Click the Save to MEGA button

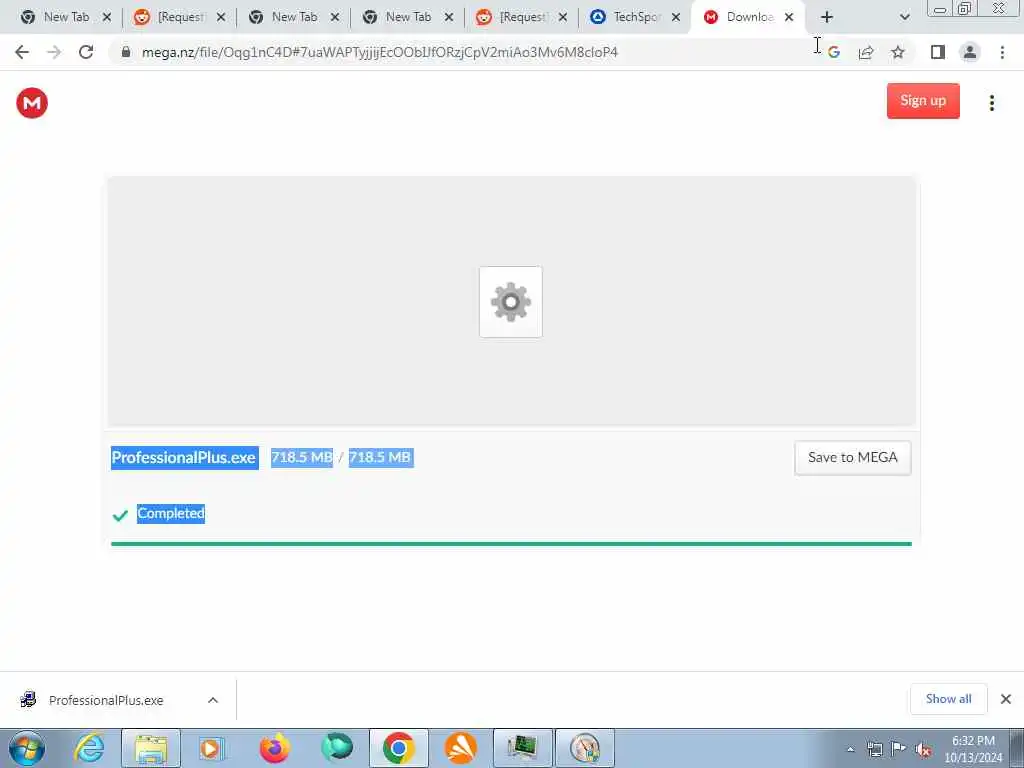click(852, 458)
